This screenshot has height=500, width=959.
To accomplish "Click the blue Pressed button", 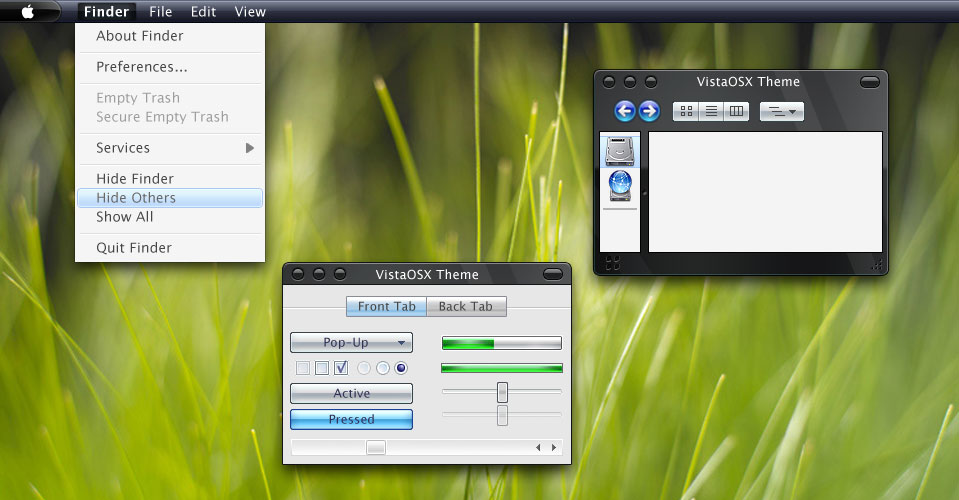I will click(351, 419).
